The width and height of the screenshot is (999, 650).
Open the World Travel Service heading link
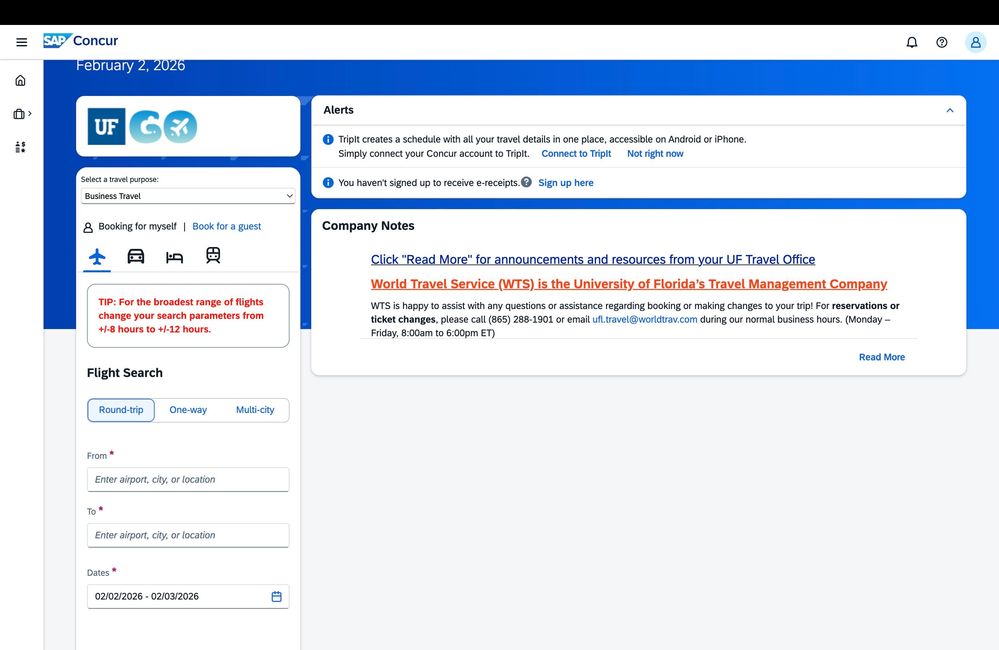point(629,284)
